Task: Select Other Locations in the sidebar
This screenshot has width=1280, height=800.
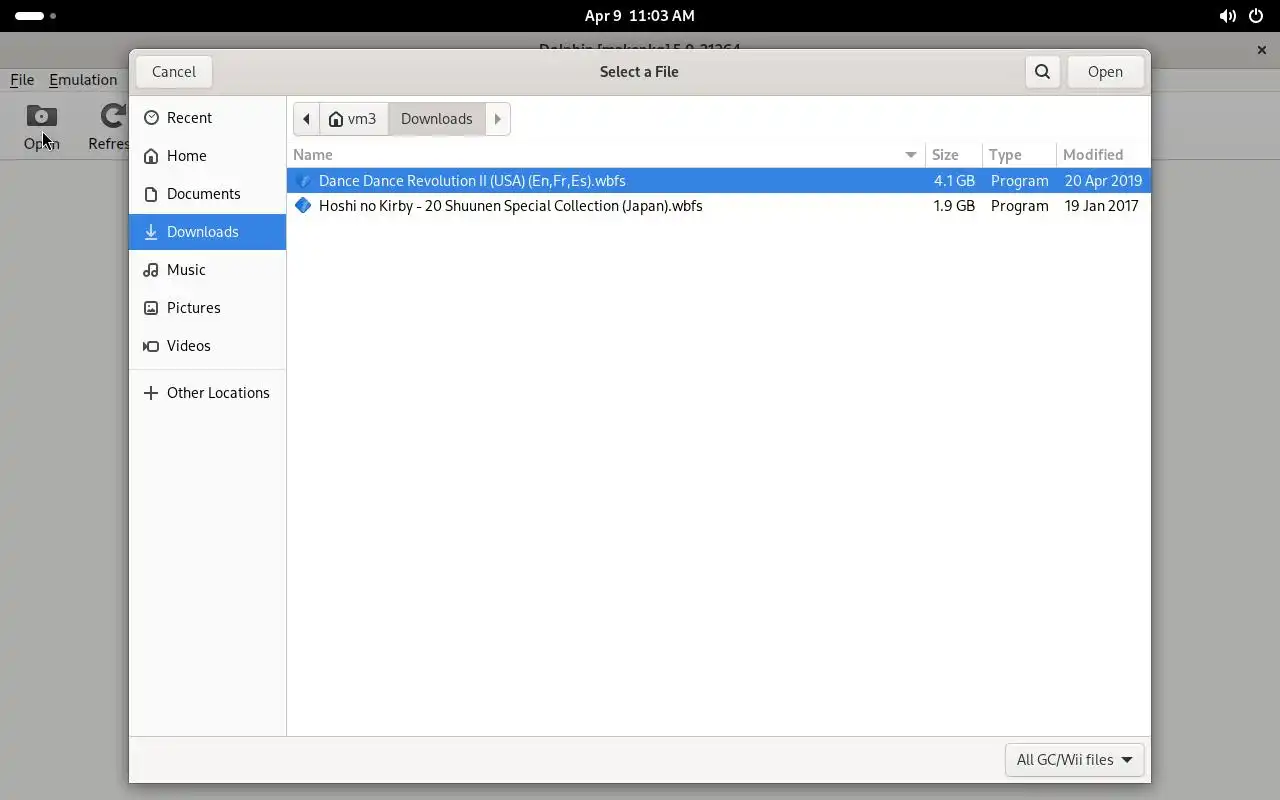Action: pyautogui.click(x=207, y=393)
